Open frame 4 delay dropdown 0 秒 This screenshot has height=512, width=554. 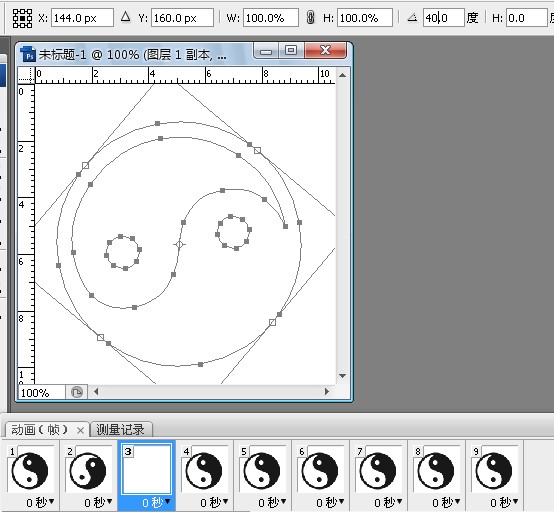coord(214,502)
